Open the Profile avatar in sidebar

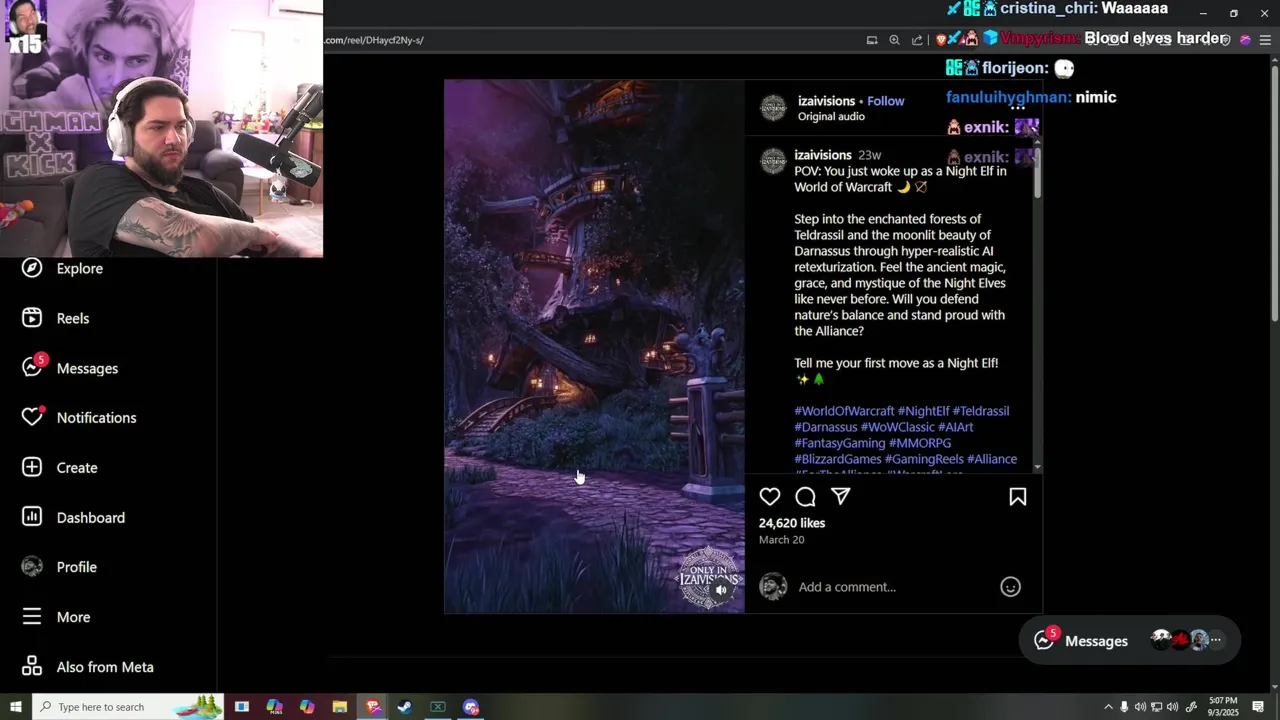coord(32,567)
